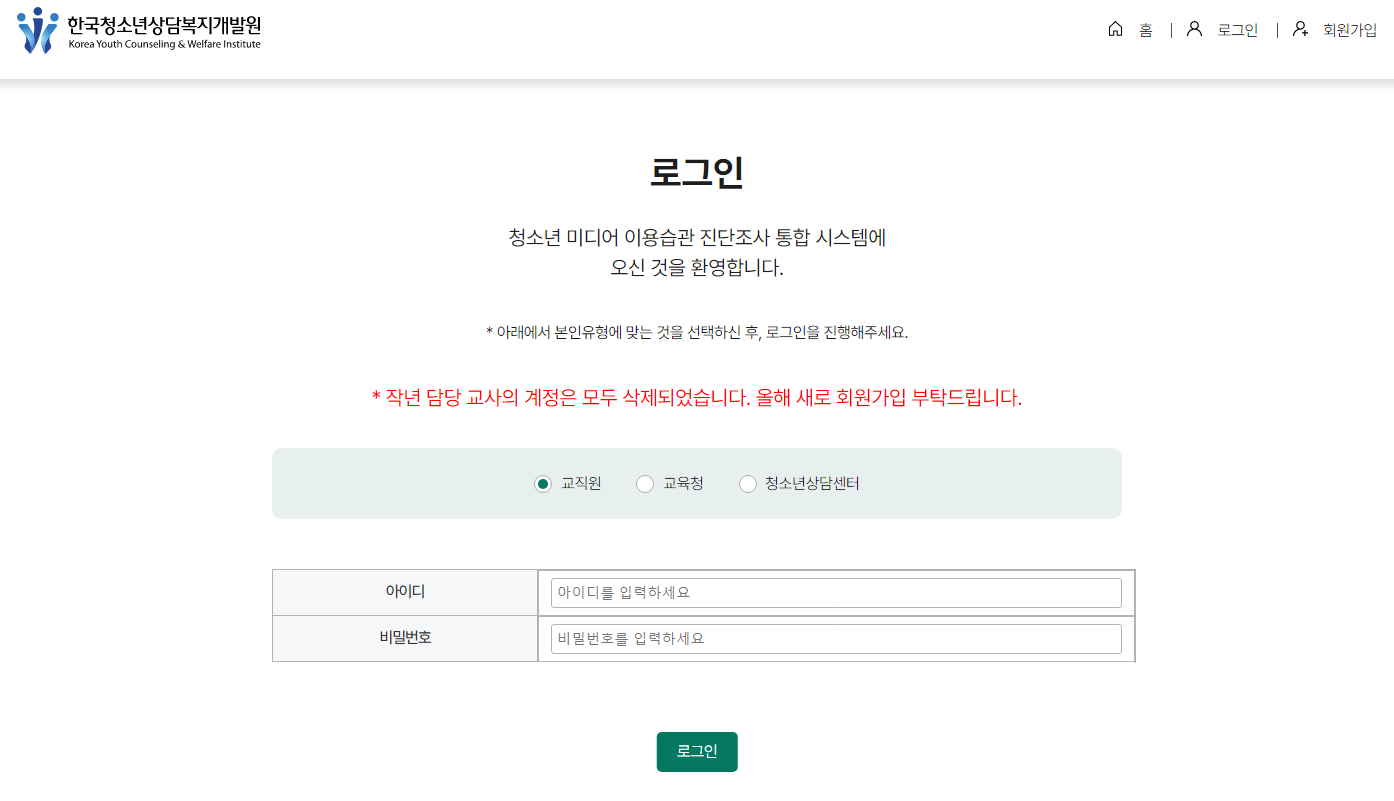Open the 홈 link in the header
Viewport: 1394px width, 801px height.
tap(1144, 30)
